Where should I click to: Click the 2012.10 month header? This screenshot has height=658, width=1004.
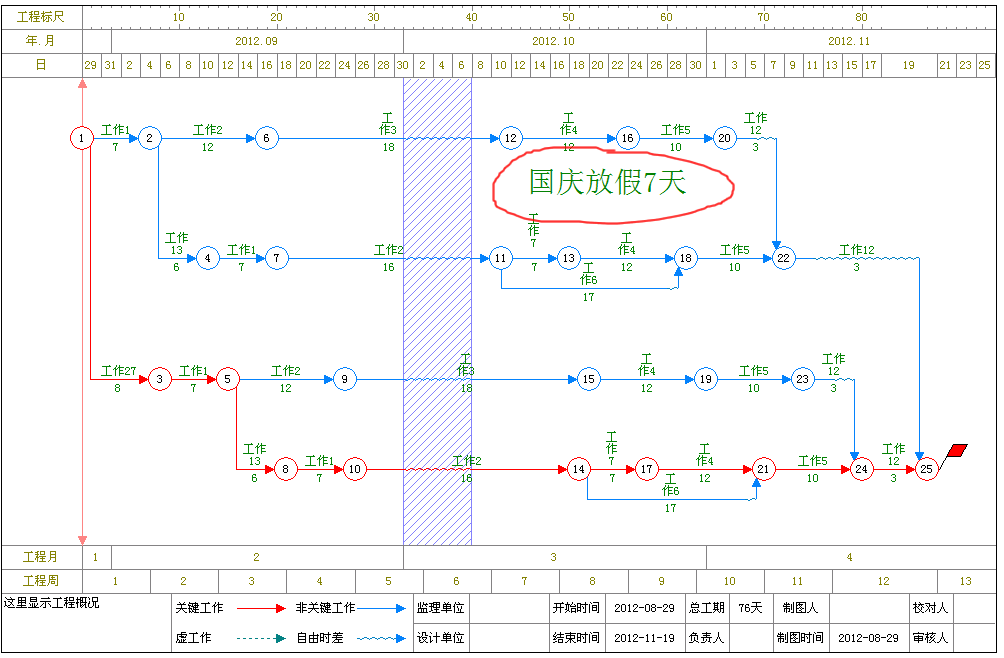click(x=554, y=41)
